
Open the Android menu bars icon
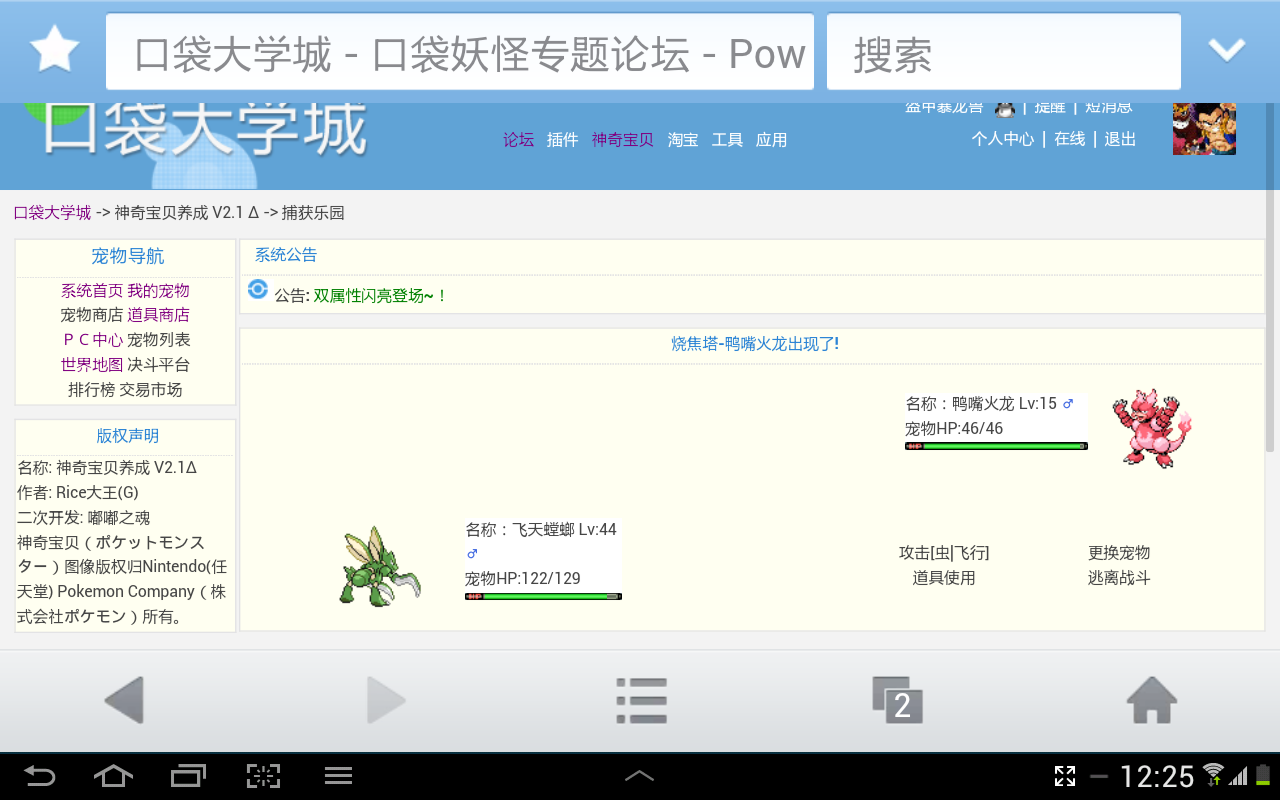point(338,776)
